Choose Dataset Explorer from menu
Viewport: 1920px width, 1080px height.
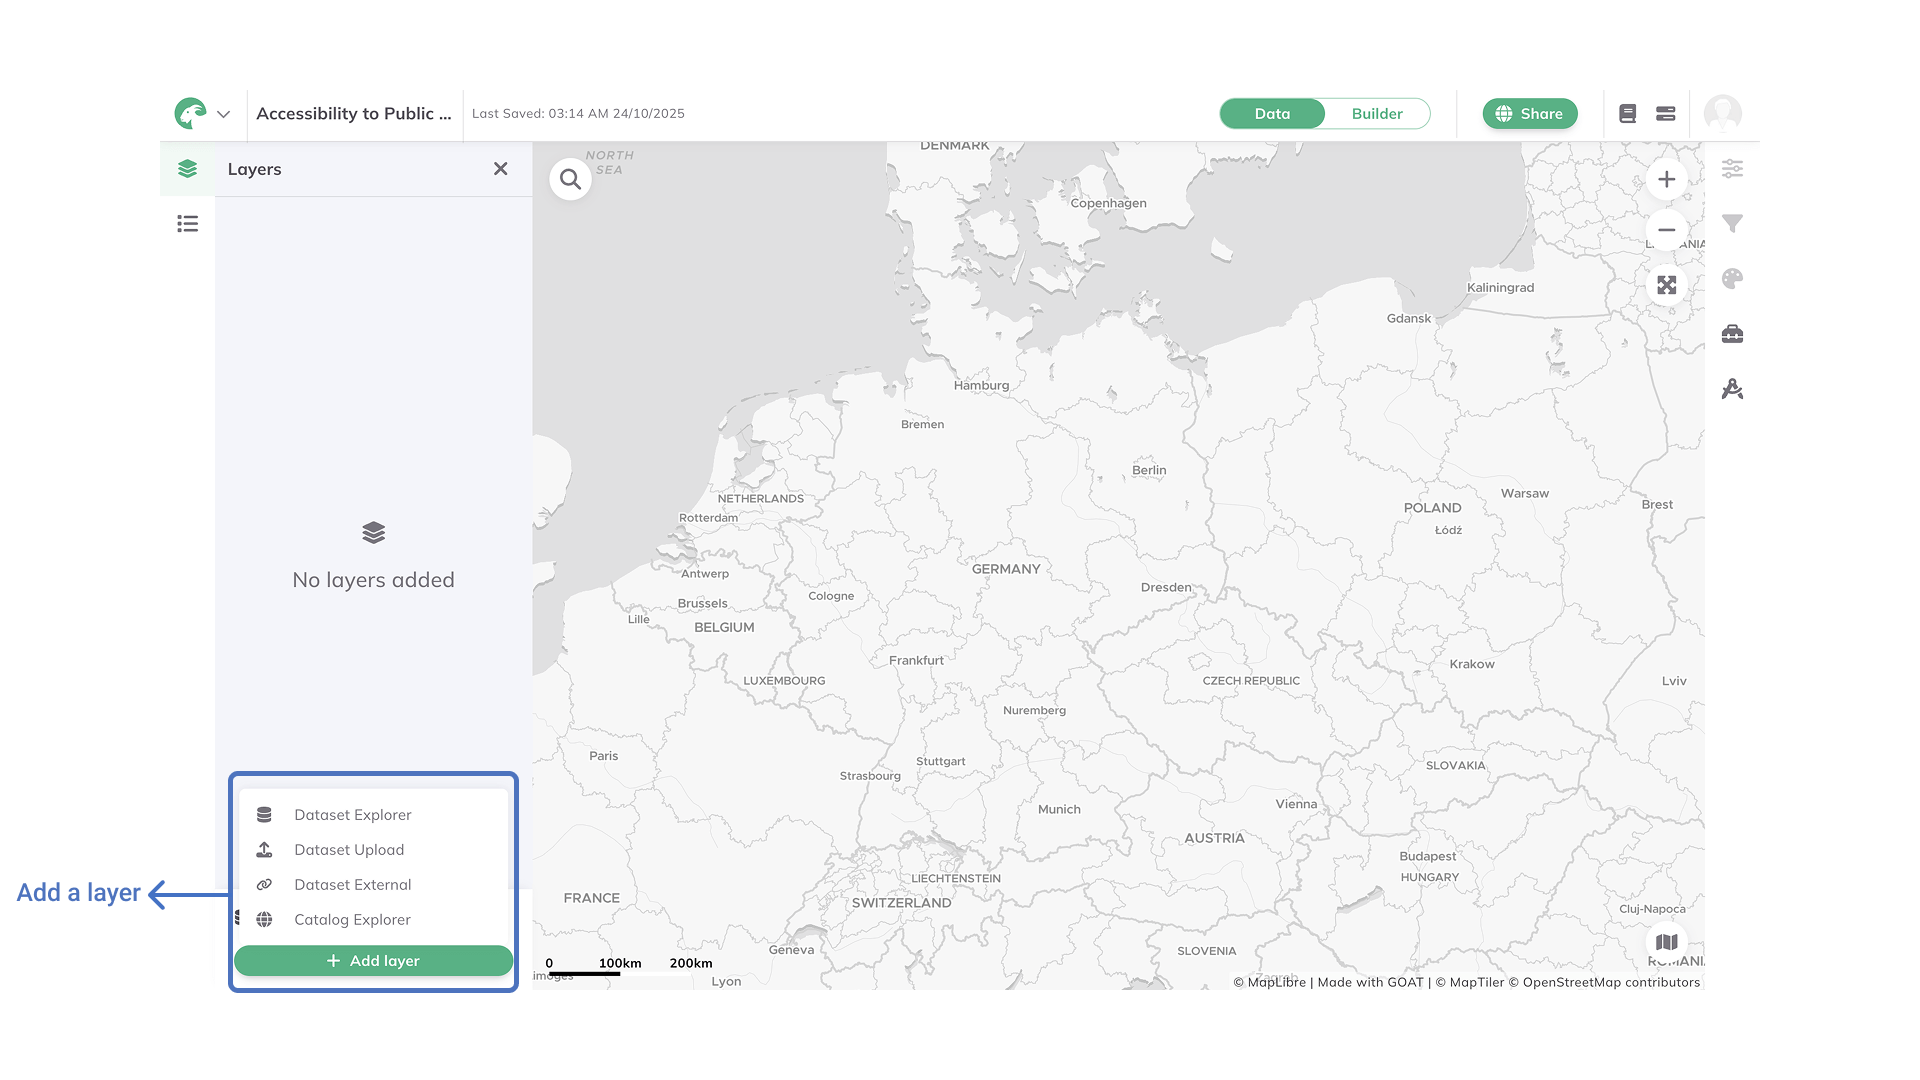click(x=352, y=815)
